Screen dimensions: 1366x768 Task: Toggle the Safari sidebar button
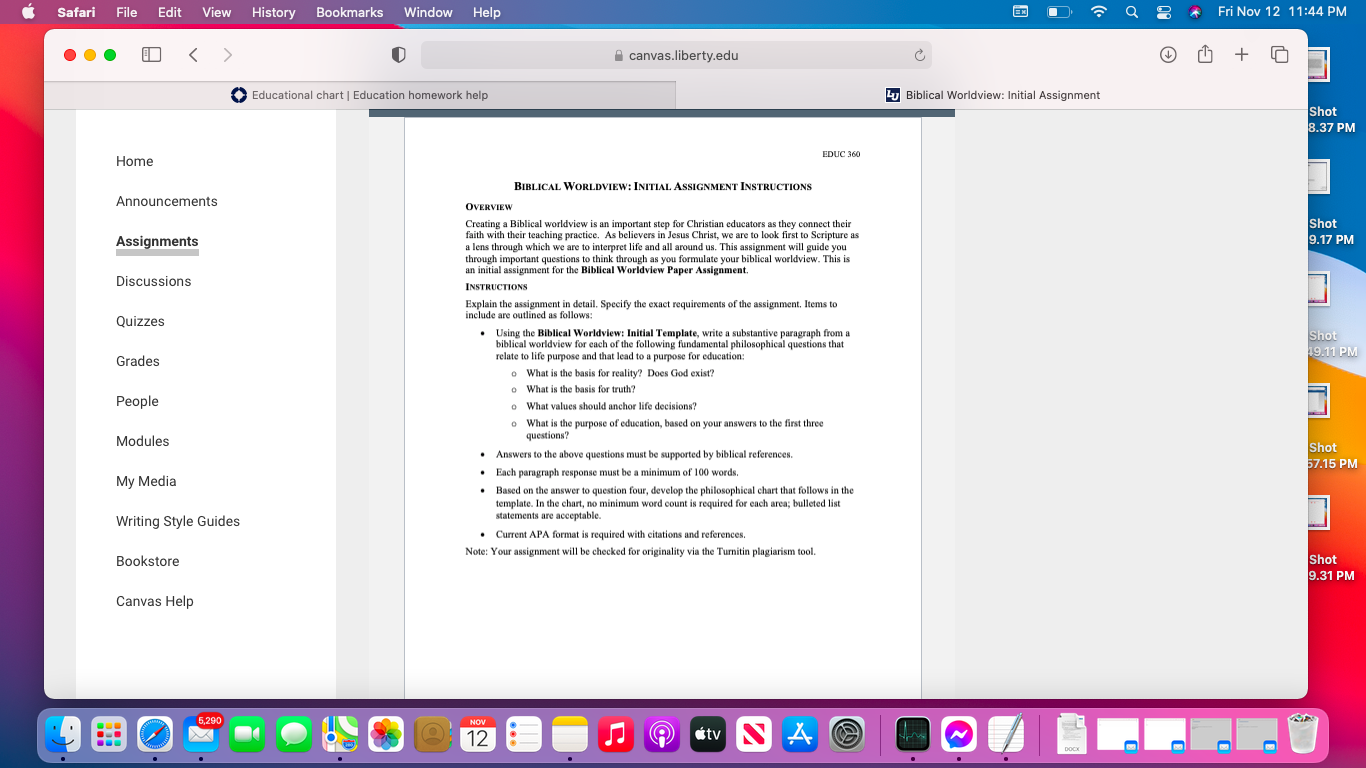152,55
